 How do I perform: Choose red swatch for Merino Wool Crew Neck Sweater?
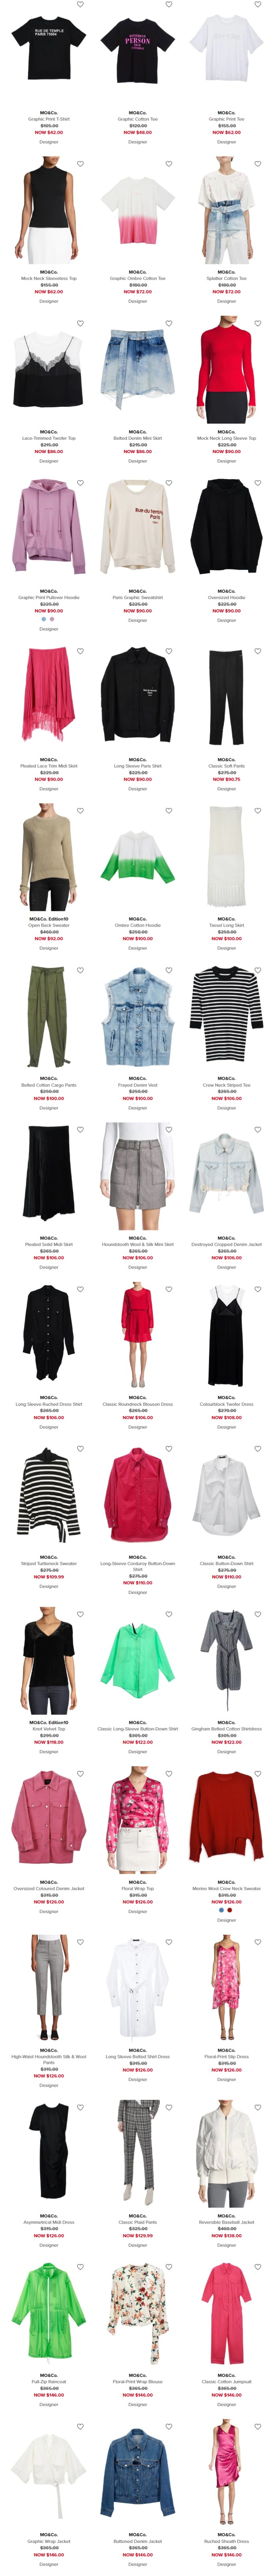(229, 1910)
